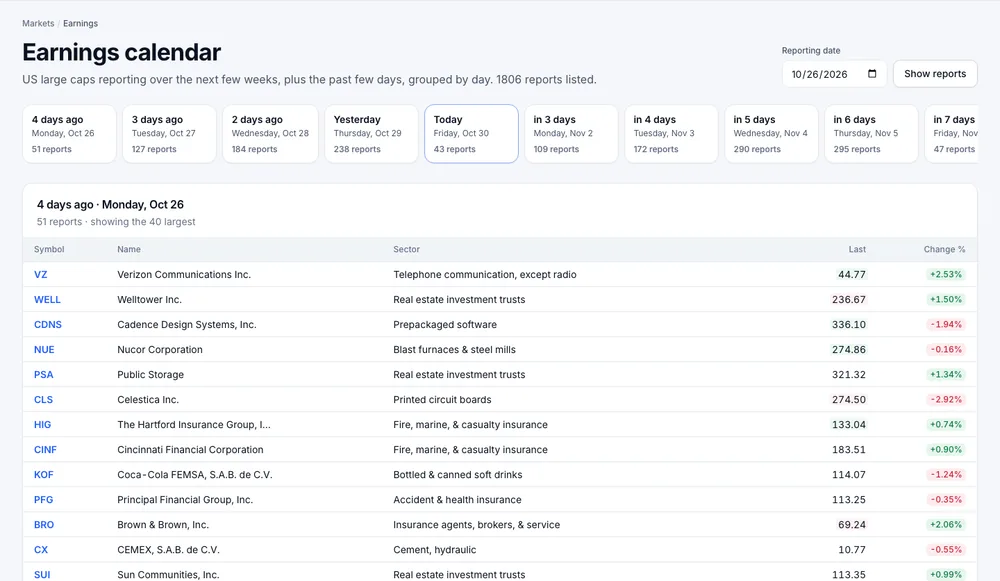Pick the in 5 days card
The width and height of the screenshot is (1000, 581).
[x=771, y=134]
